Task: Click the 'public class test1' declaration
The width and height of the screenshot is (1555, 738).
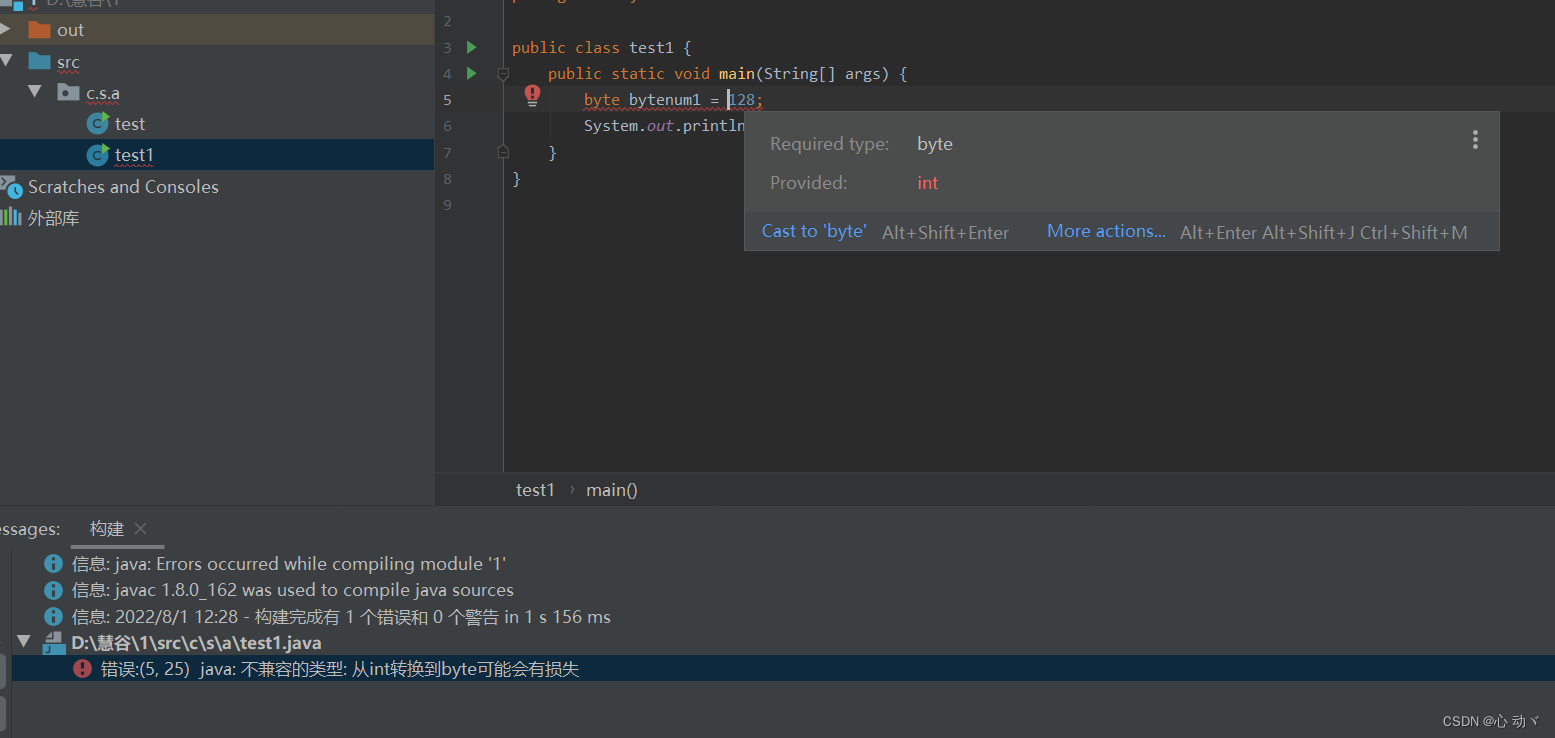Action: click(x=594, y=47)
